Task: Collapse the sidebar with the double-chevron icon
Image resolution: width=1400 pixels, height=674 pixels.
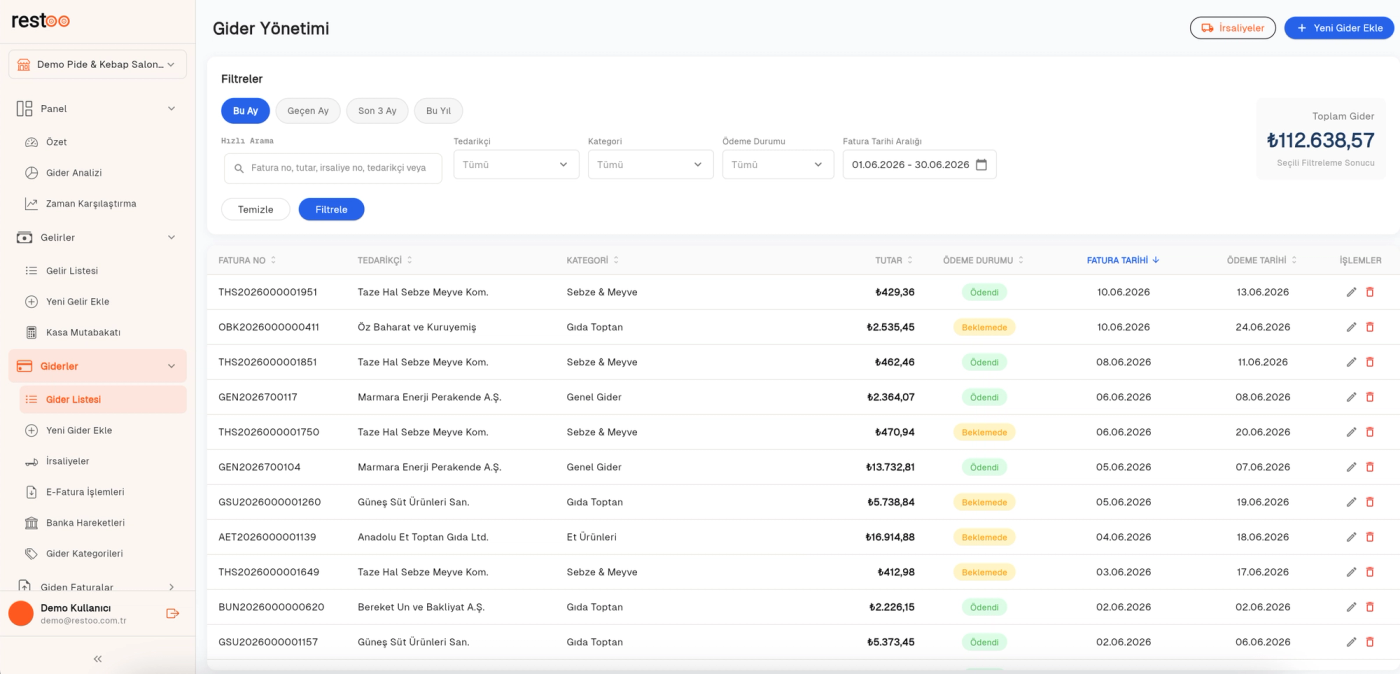Action: tap(98, 659)
